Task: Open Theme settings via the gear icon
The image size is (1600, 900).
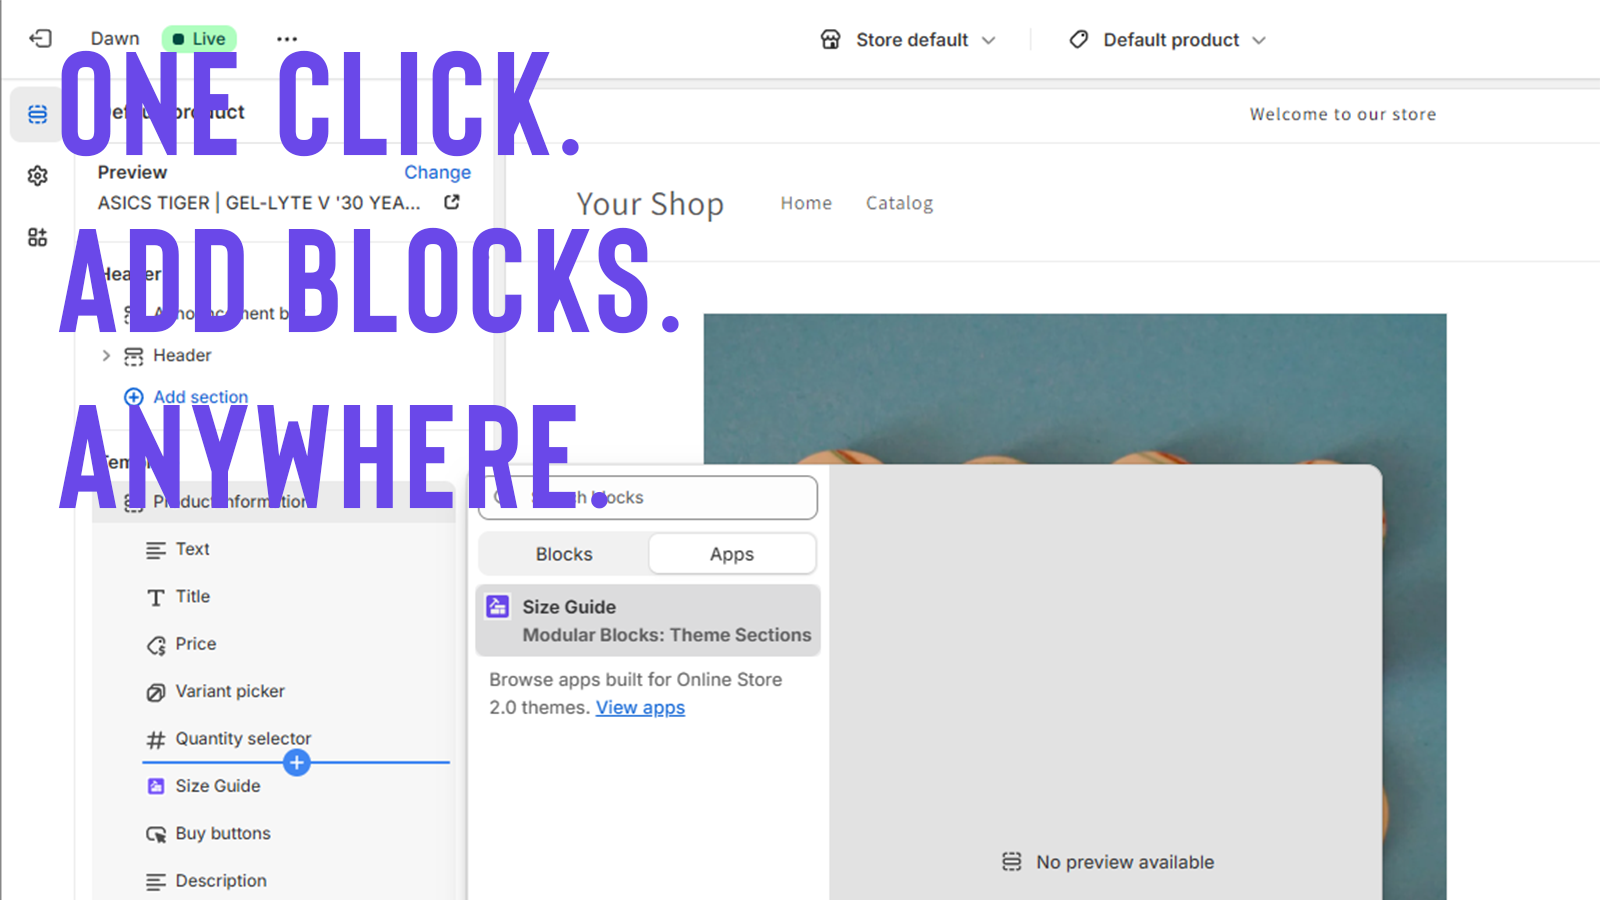Action: [x=37, y=175]
